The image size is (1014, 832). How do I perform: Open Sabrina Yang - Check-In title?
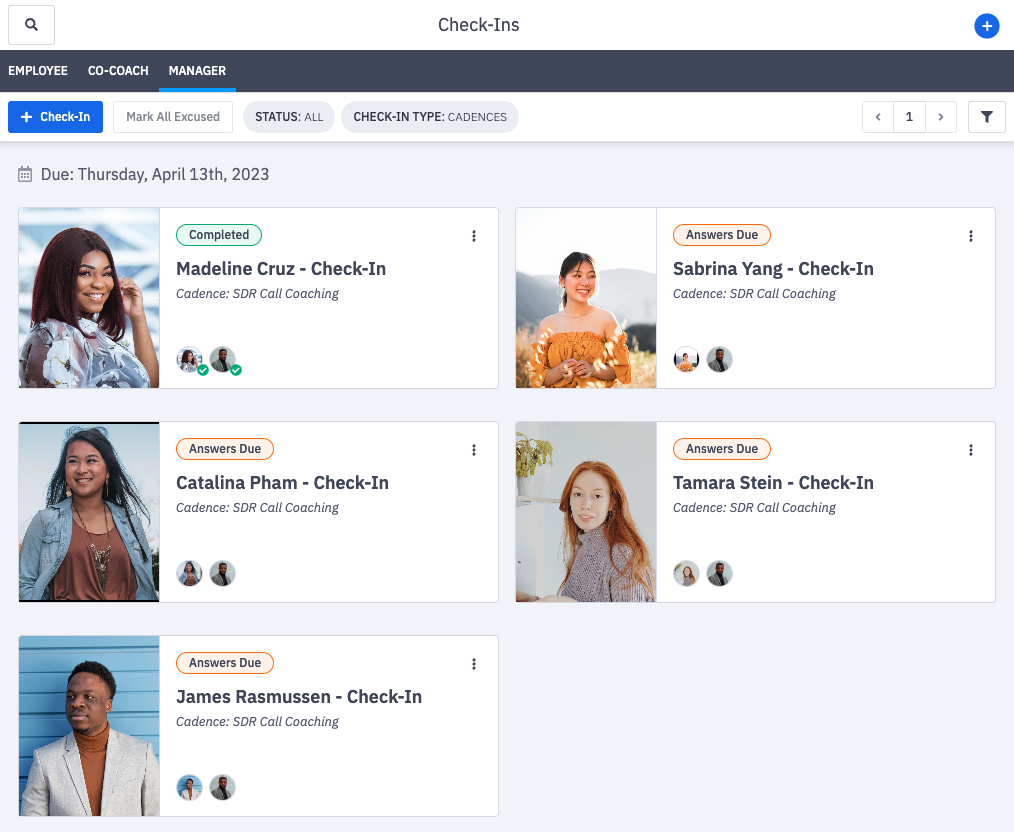pyautogui.click(x=773, y=269)
